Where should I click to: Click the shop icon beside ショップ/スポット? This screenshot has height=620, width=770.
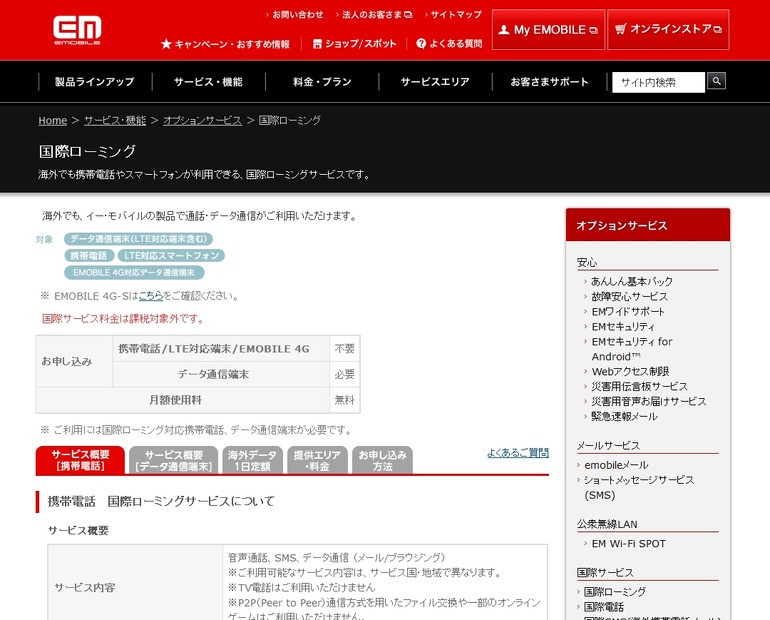(x=317, y=44)
